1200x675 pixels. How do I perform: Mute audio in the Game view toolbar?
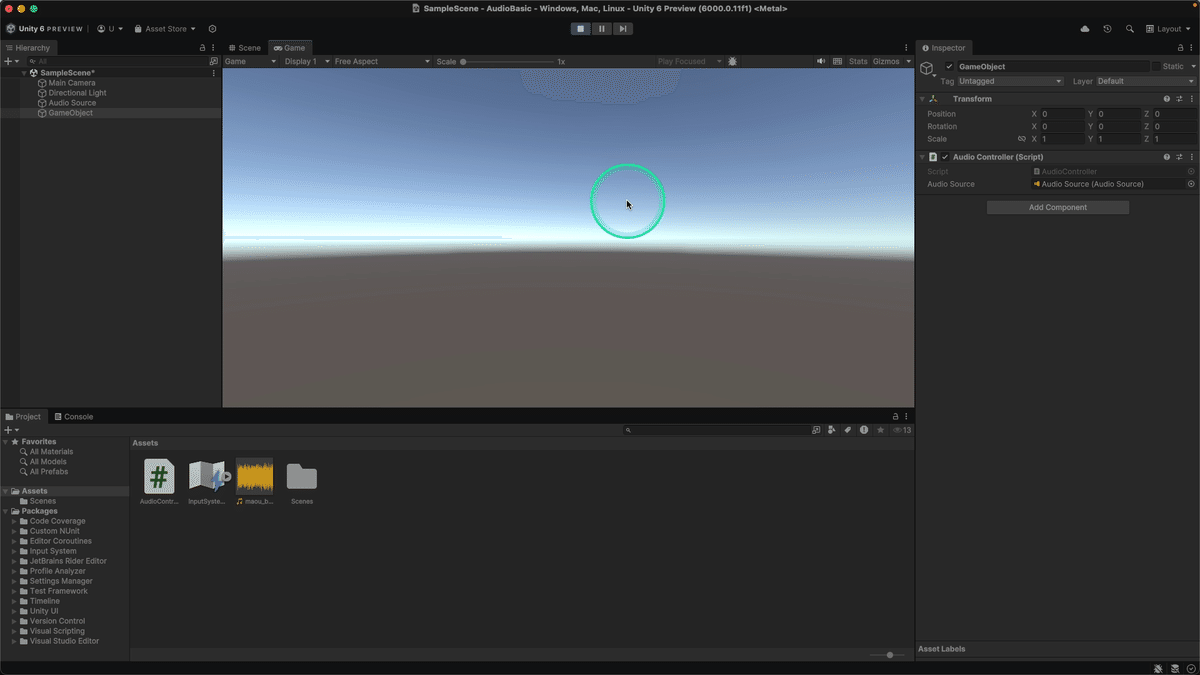point(821,61)
